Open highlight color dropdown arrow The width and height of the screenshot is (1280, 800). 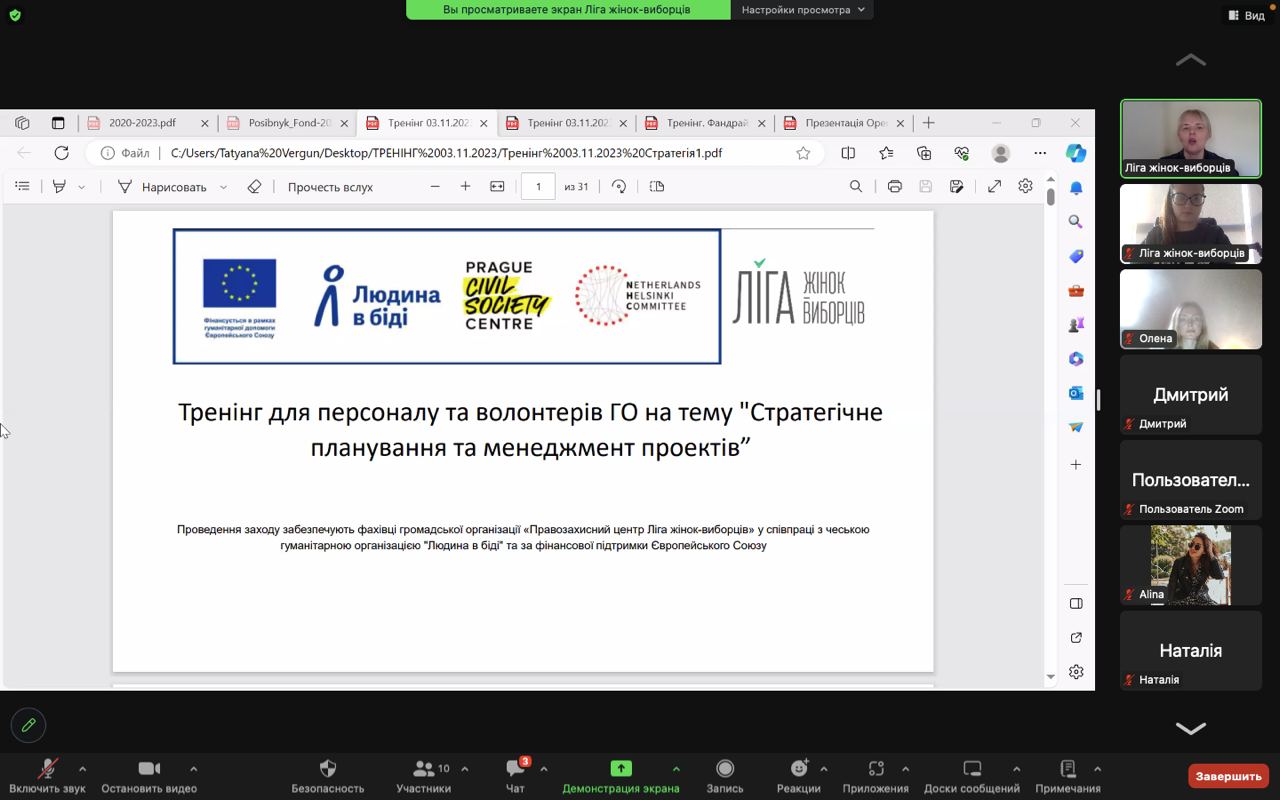[x=82, y=187]
